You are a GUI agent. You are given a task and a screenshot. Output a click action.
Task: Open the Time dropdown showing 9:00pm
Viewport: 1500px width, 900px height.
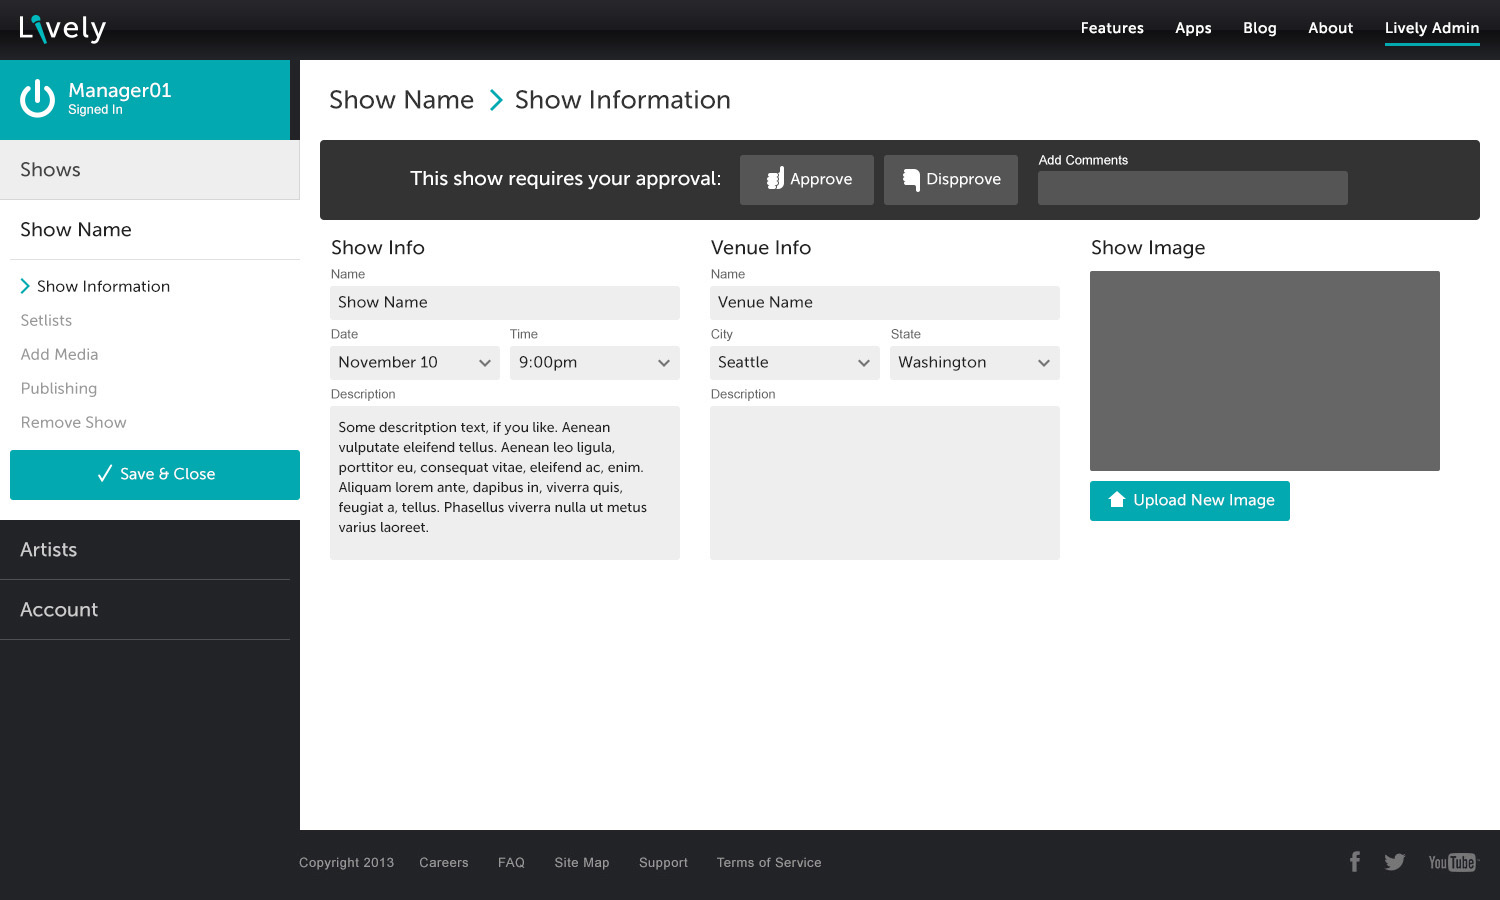595,363
